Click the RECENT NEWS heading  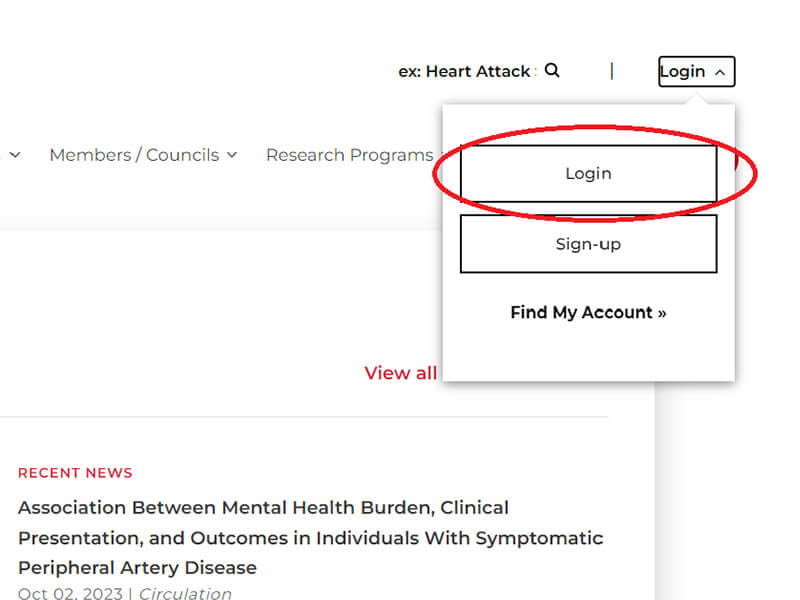tap(75, 473)
